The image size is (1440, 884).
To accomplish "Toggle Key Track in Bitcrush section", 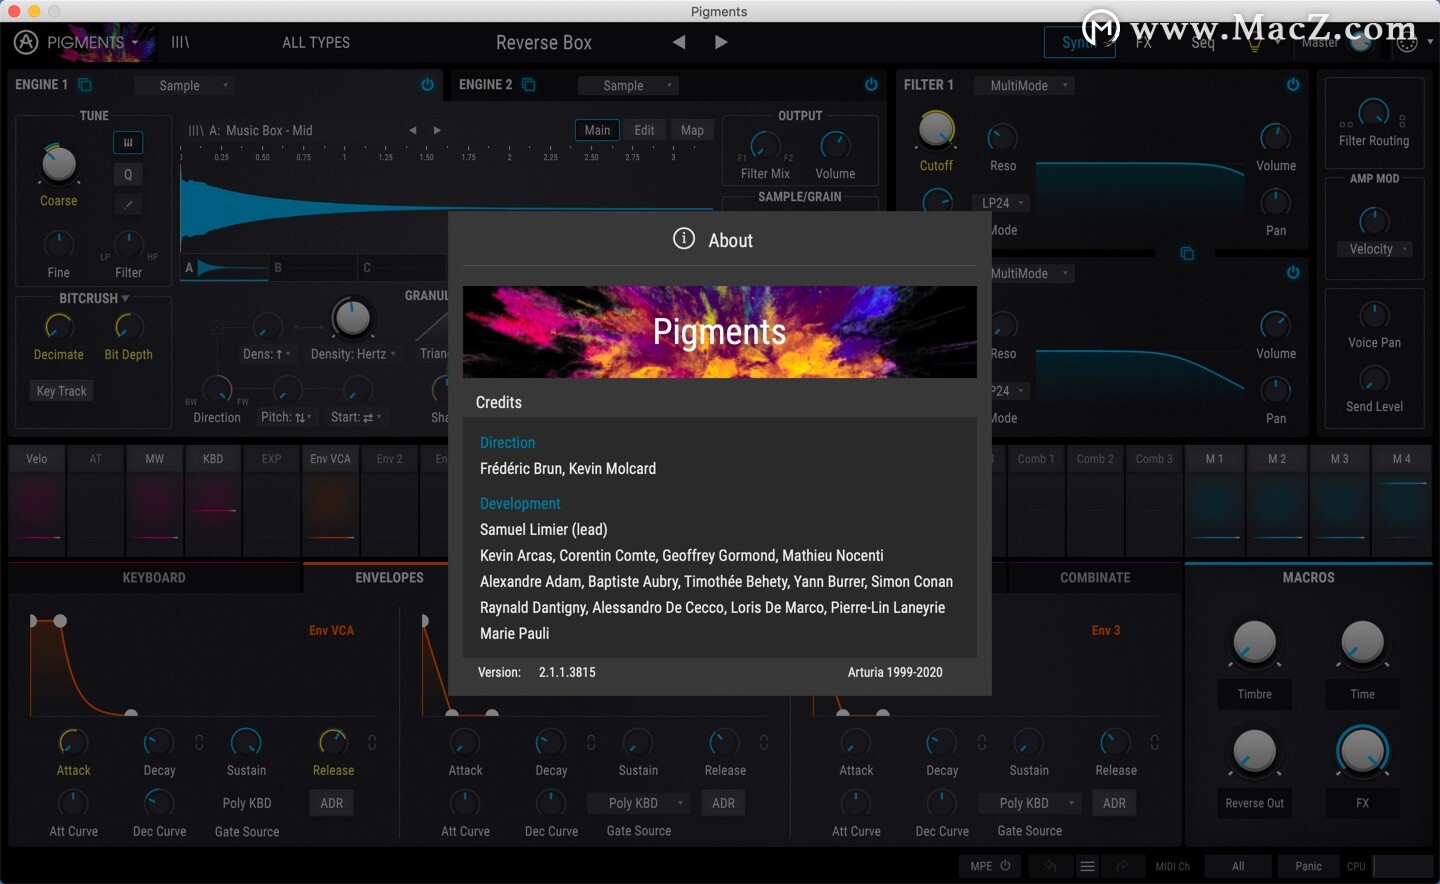I will [62, 391].
